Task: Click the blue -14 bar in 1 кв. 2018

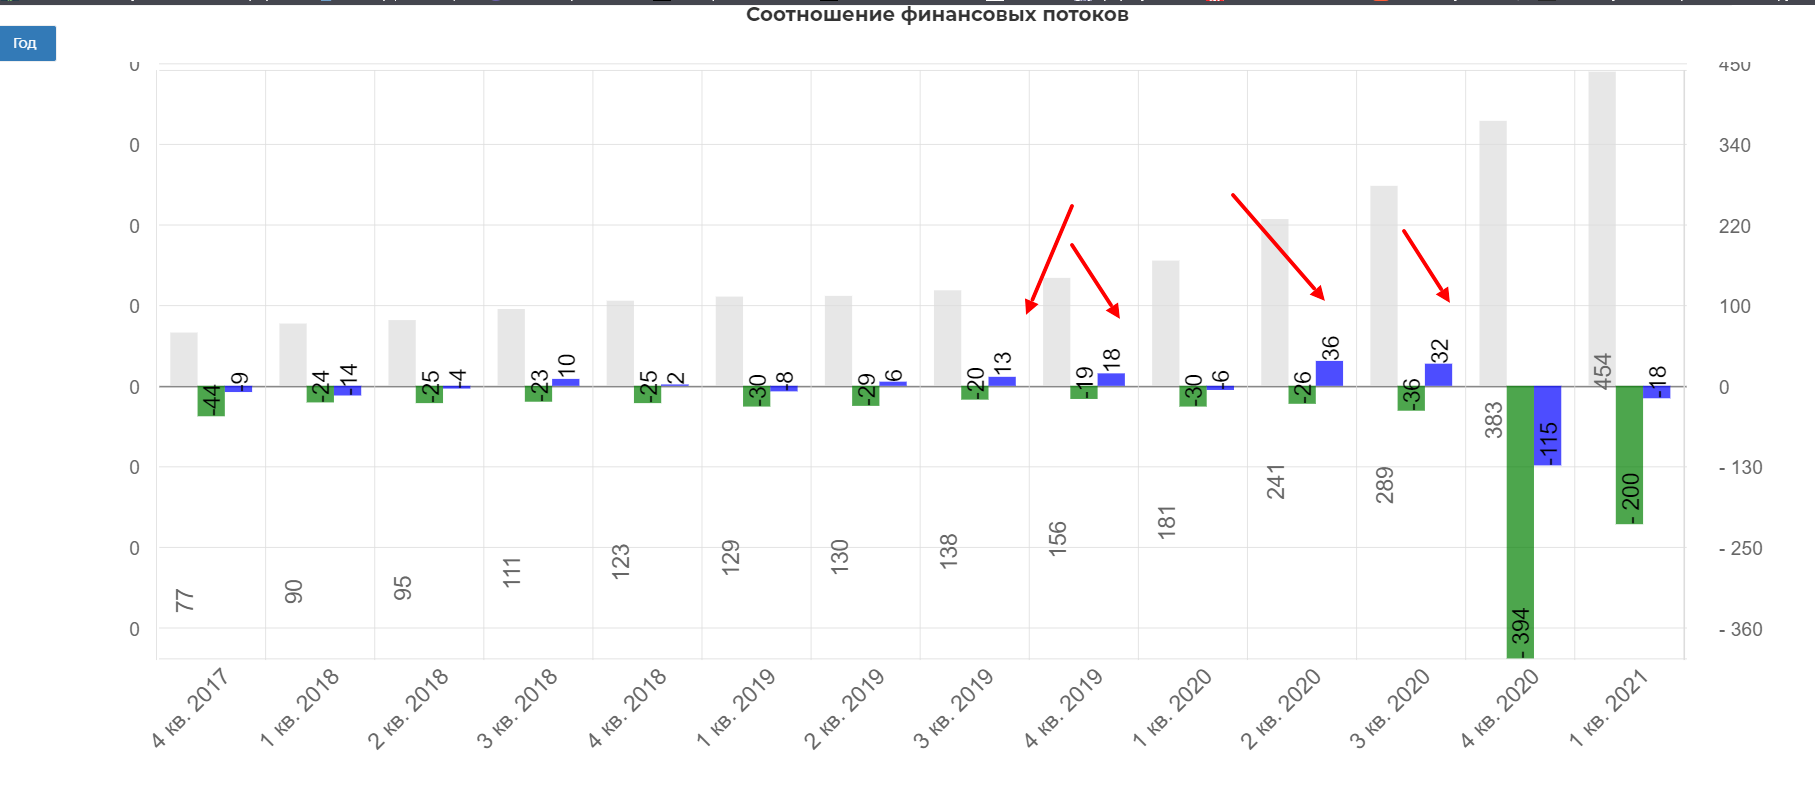Action: 348,391
